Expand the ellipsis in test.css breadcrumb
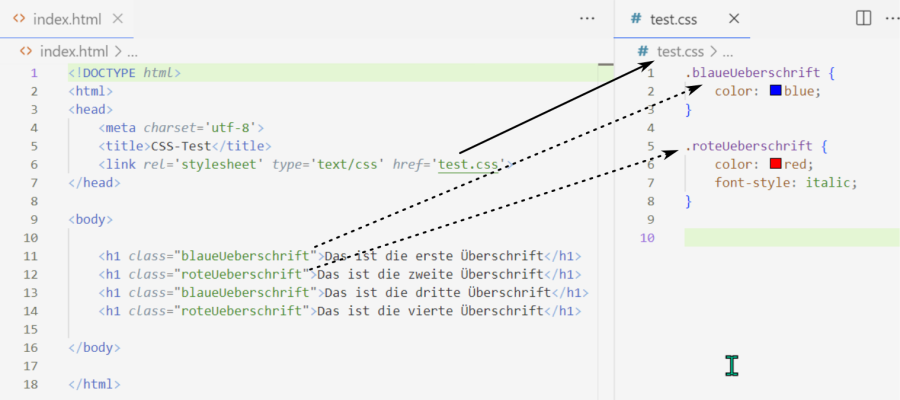Viewport: 900px width, 400px height. click(x=728, y=51)
